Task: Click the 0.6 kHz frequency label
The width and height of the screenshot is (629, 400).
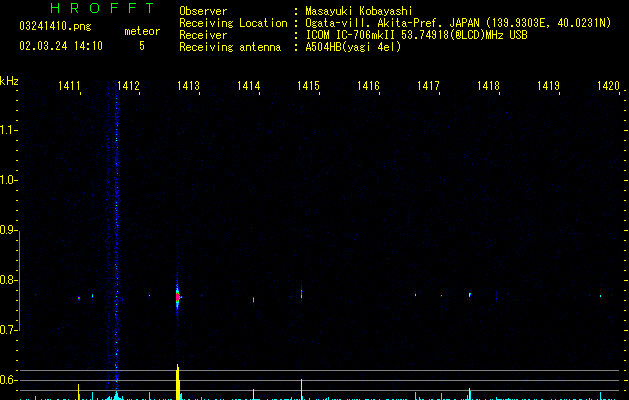Action: tap(8, 380)
